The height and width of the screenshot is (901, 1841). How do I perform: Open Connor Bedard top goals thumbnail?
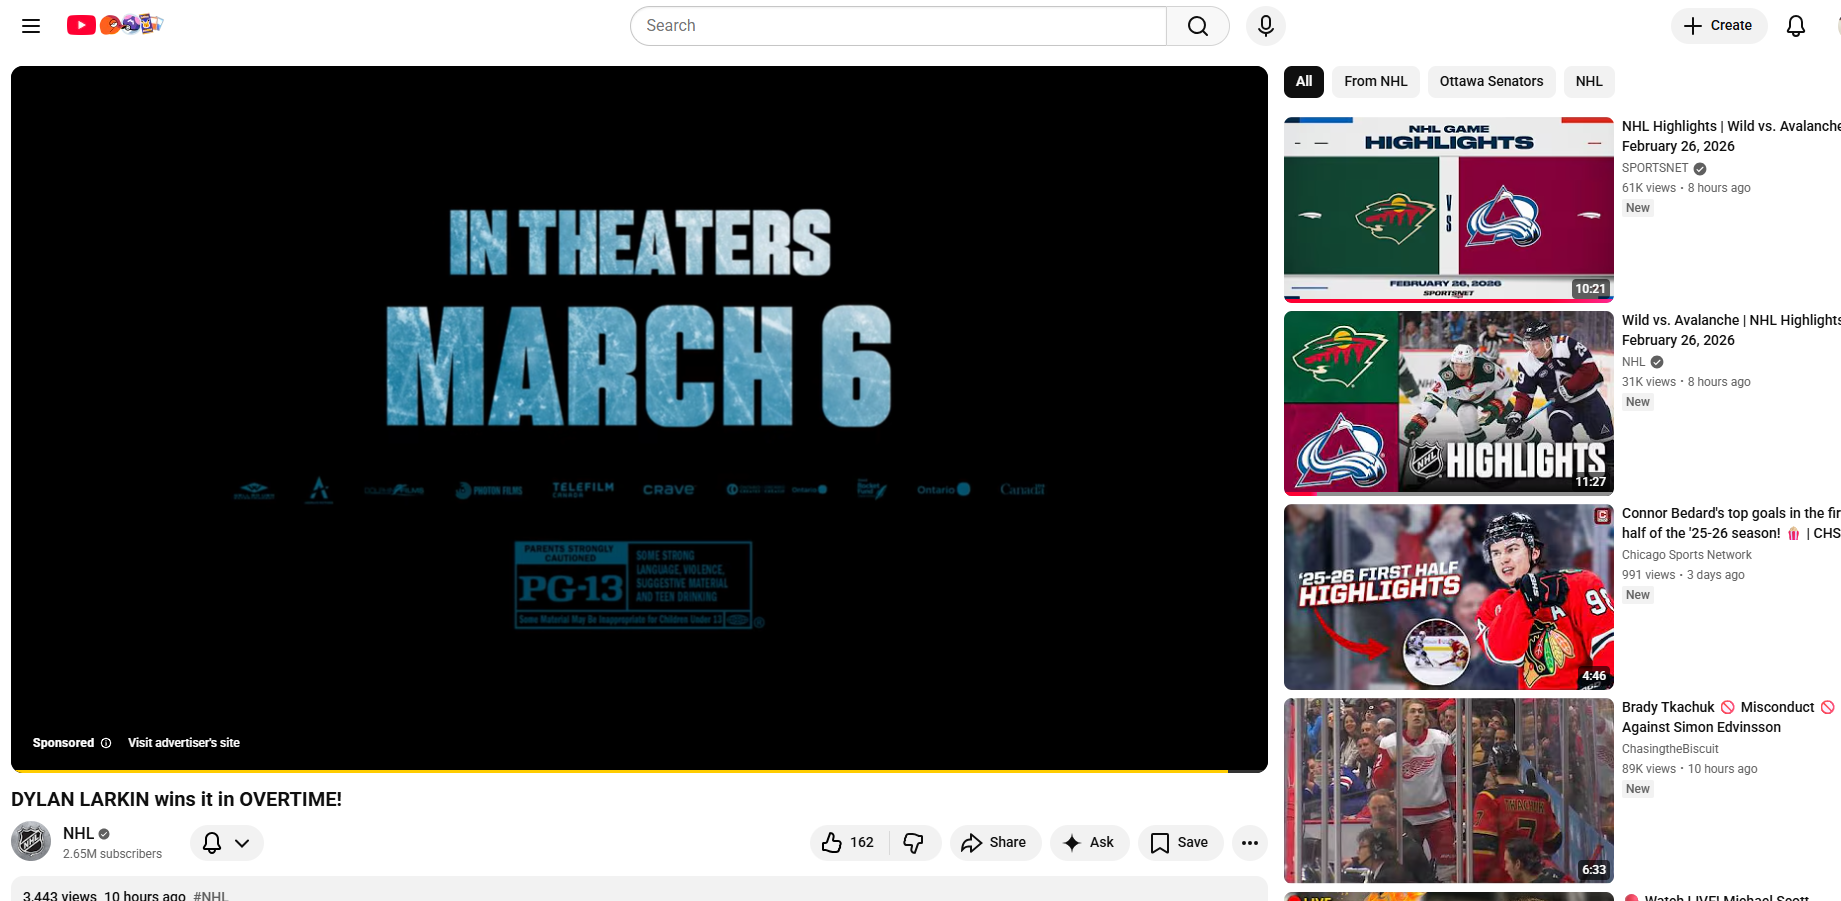tap(1448, 597)
